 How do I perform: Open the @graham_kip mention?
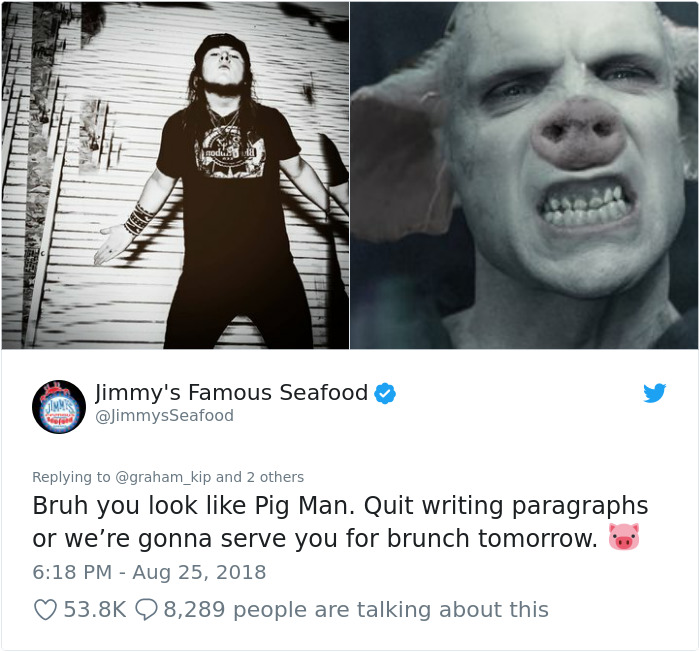click(x=163, y=477)
